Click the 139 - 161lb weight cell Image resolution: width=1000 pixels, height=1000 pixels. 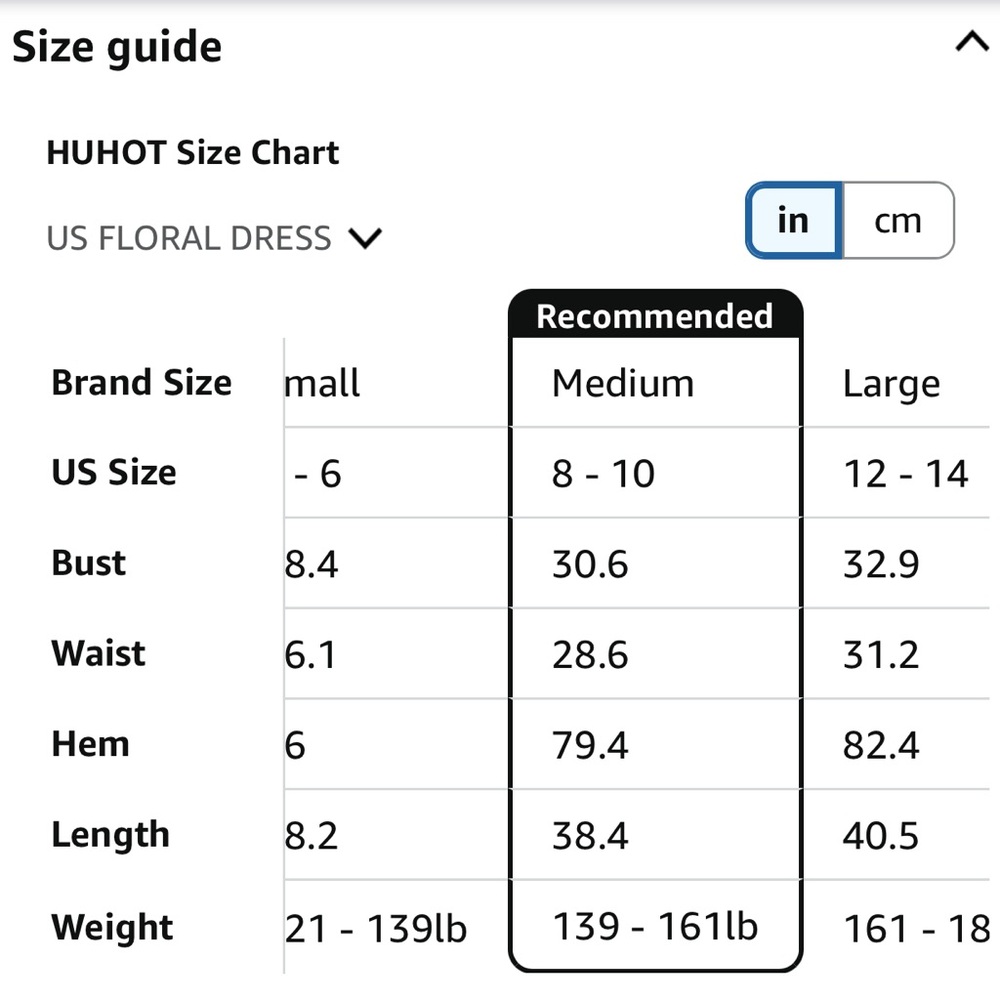click(x=655, y=925)
